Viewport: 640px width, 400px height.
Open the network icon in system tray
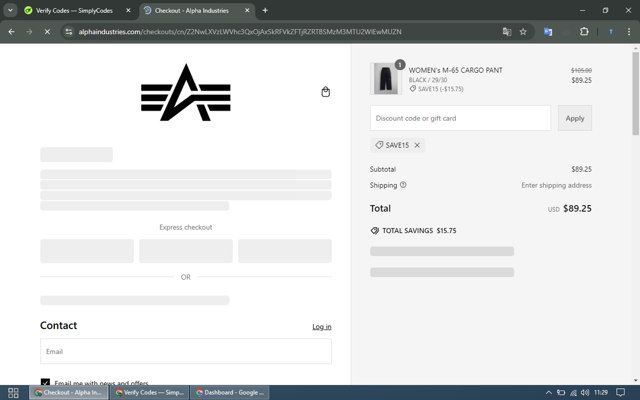(x=573, y=393)
